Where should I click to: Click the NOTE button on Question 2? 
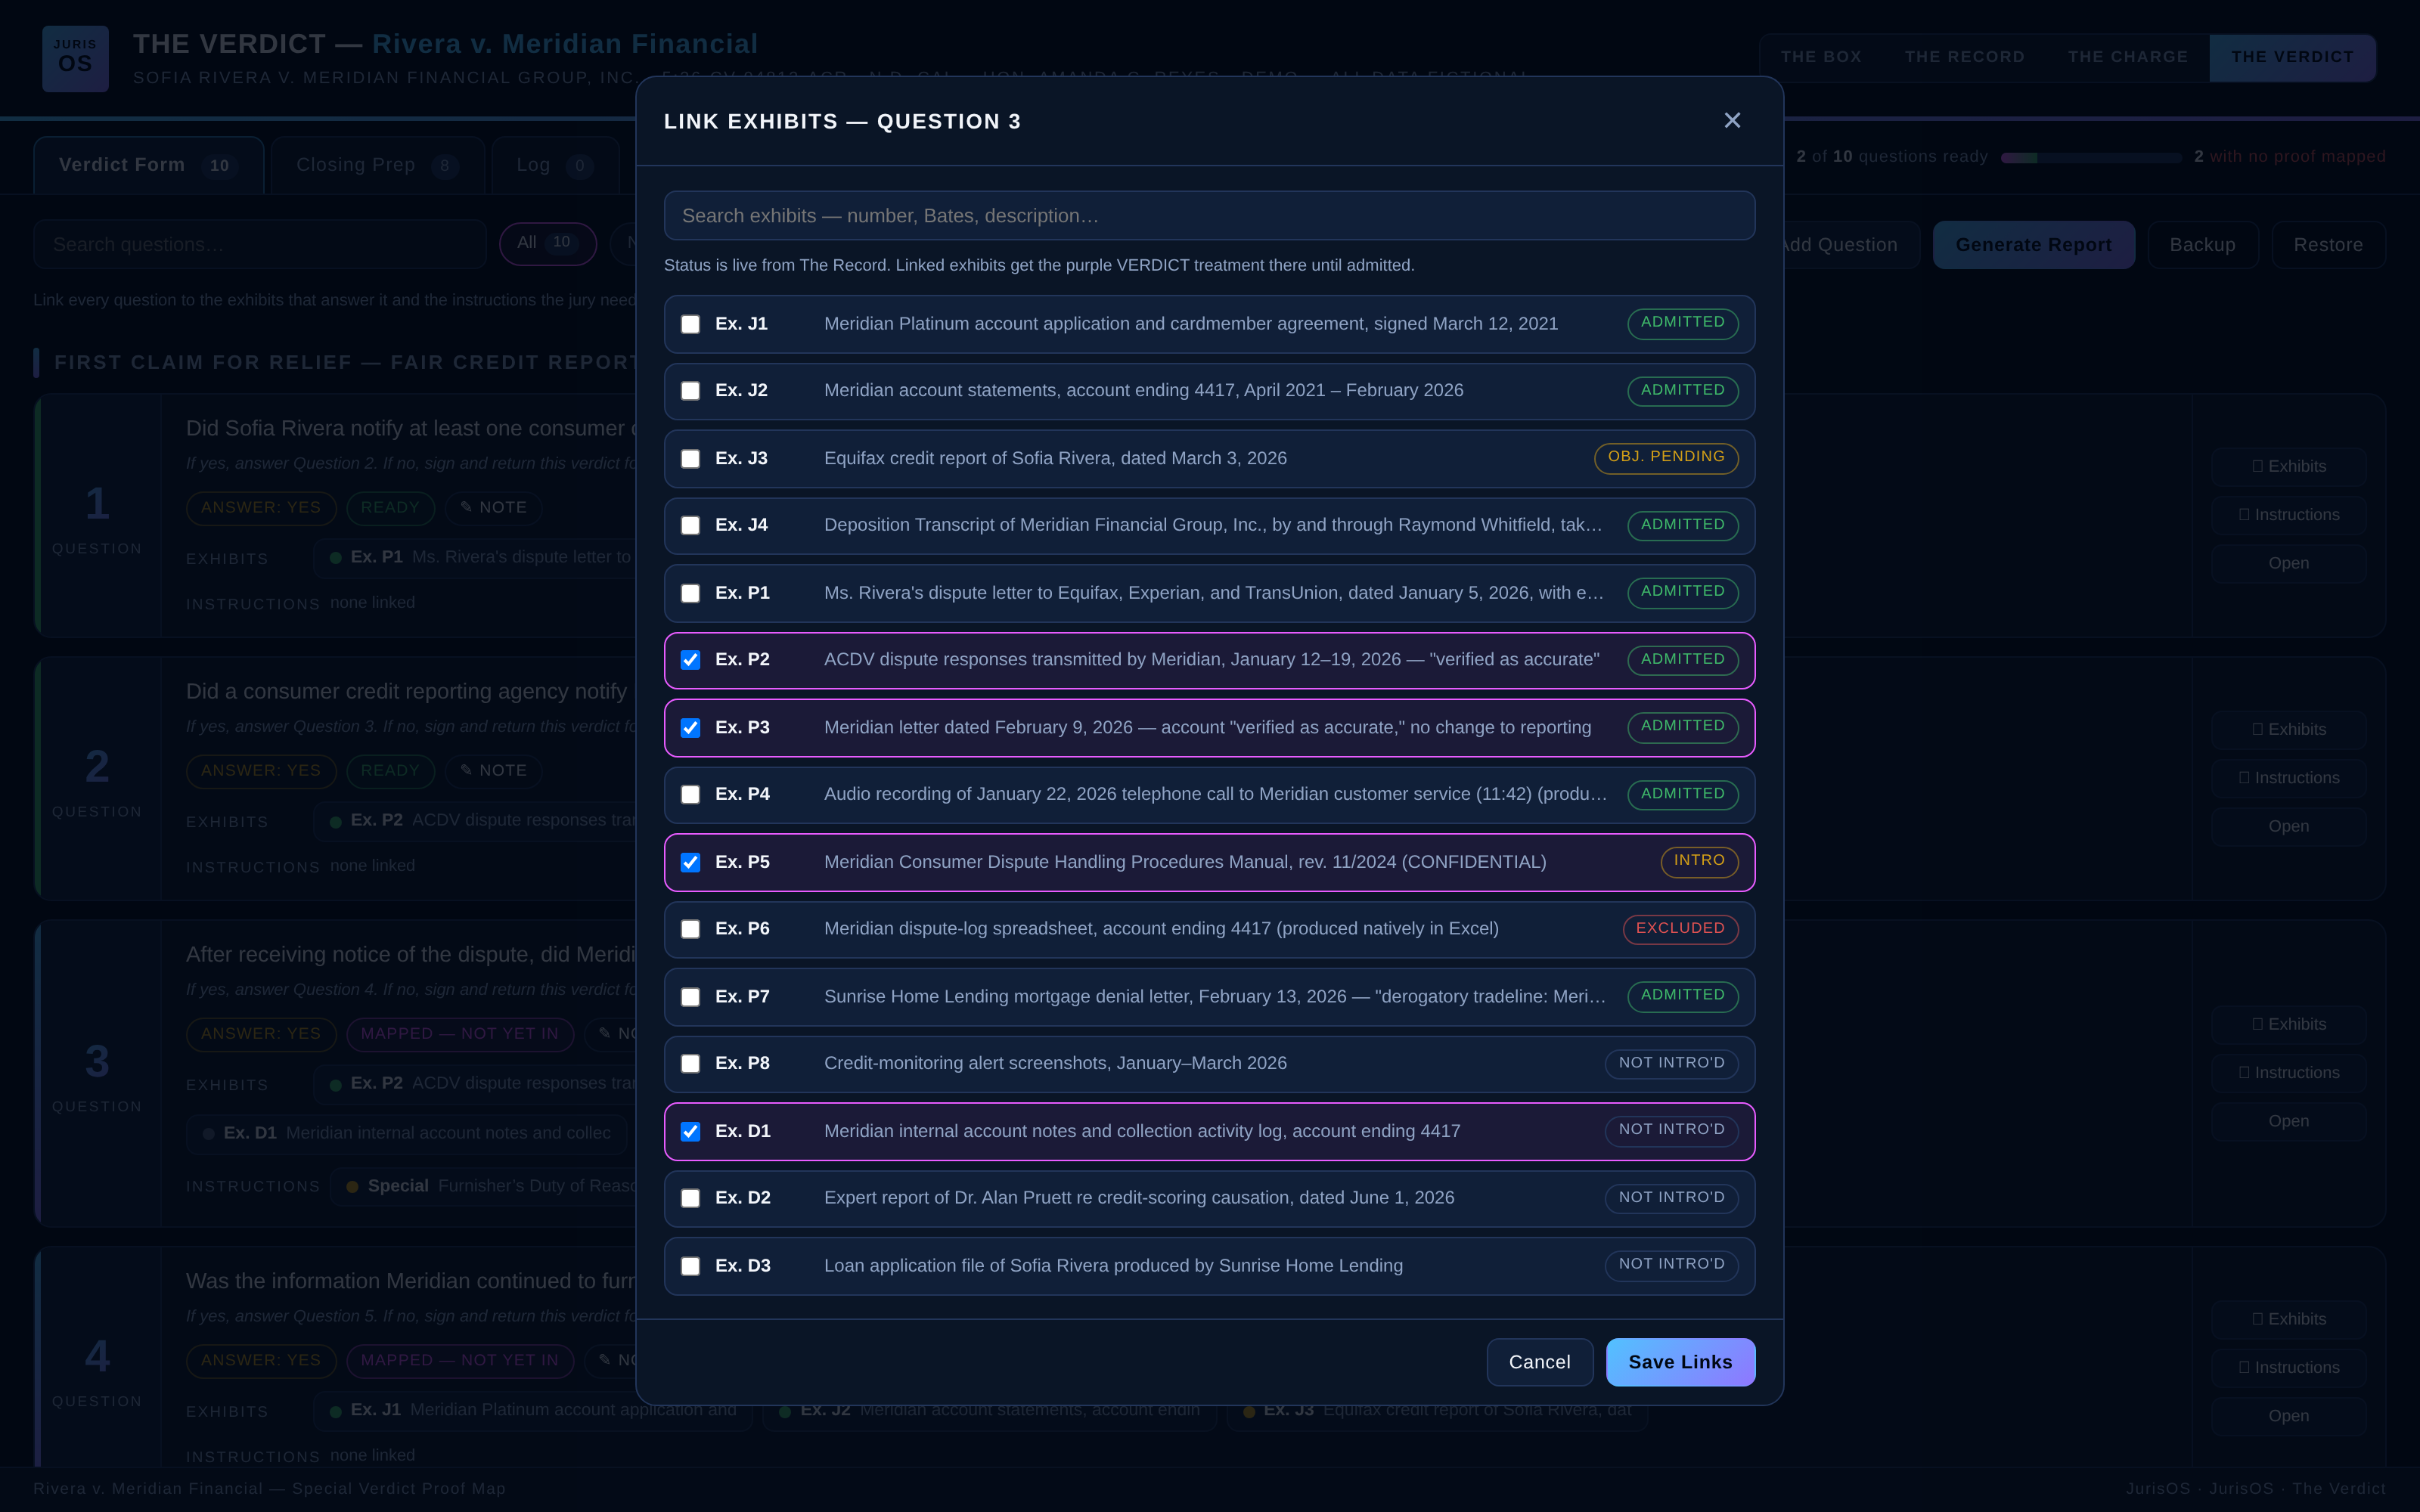click(493, 771)
